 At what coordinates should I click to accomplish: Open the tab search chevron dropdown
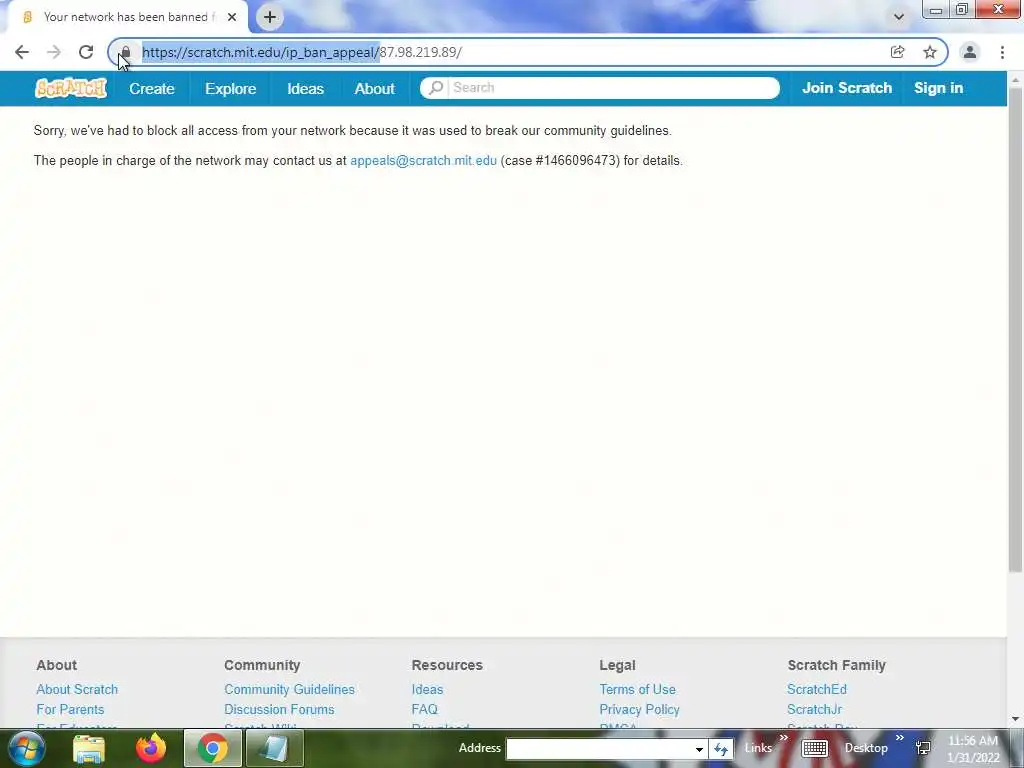899,17
